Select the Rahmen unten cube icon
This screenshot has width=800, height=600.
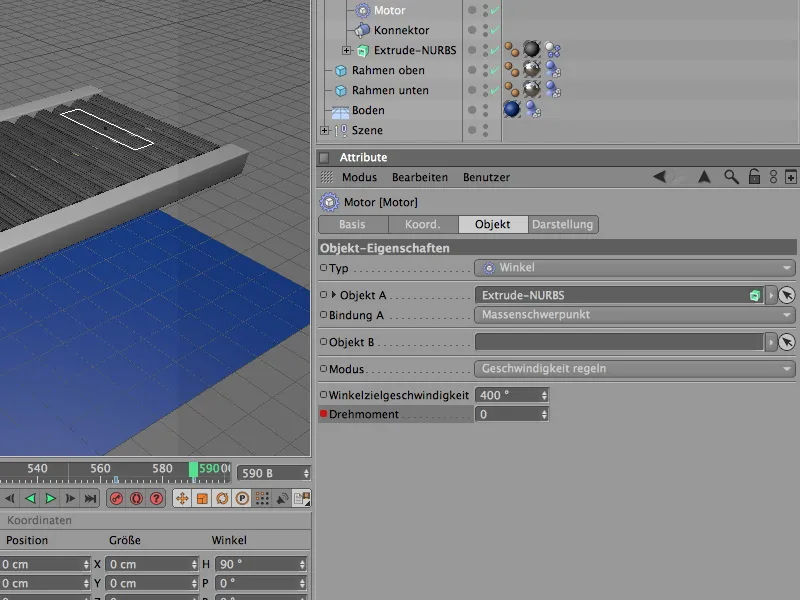[341, 90]
